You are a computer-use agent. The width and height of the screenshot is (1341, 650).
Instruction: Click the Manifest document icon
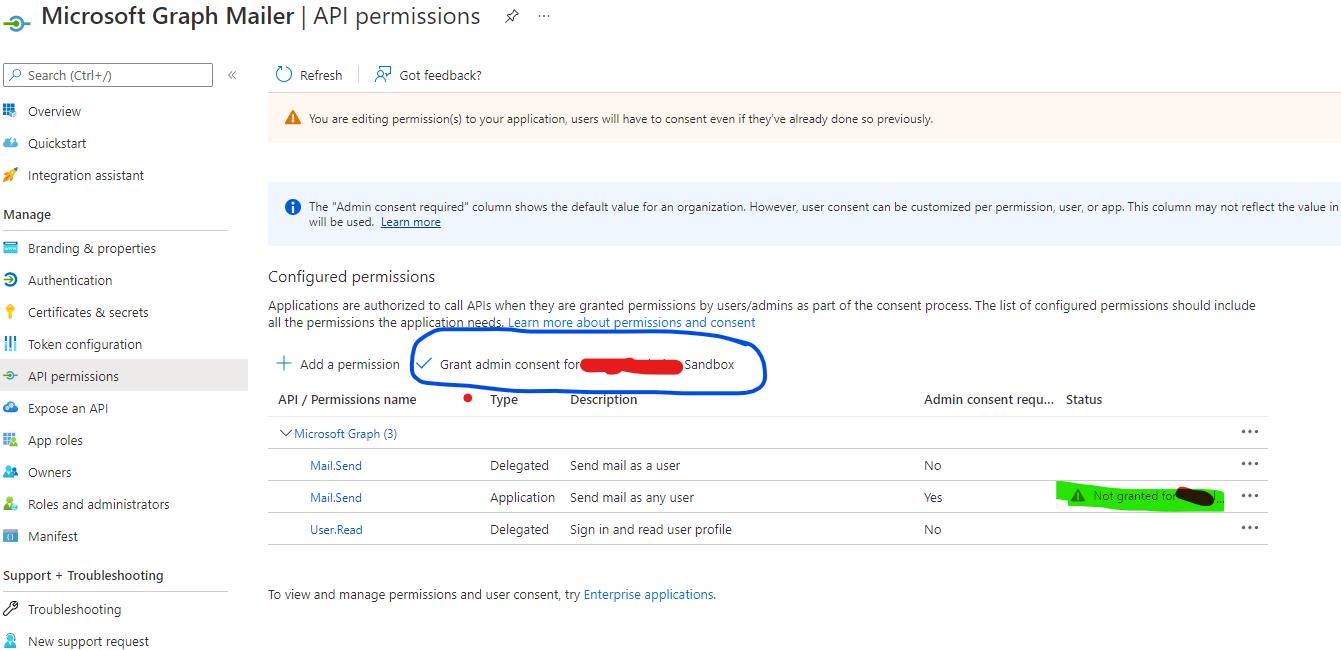(10, 536)
